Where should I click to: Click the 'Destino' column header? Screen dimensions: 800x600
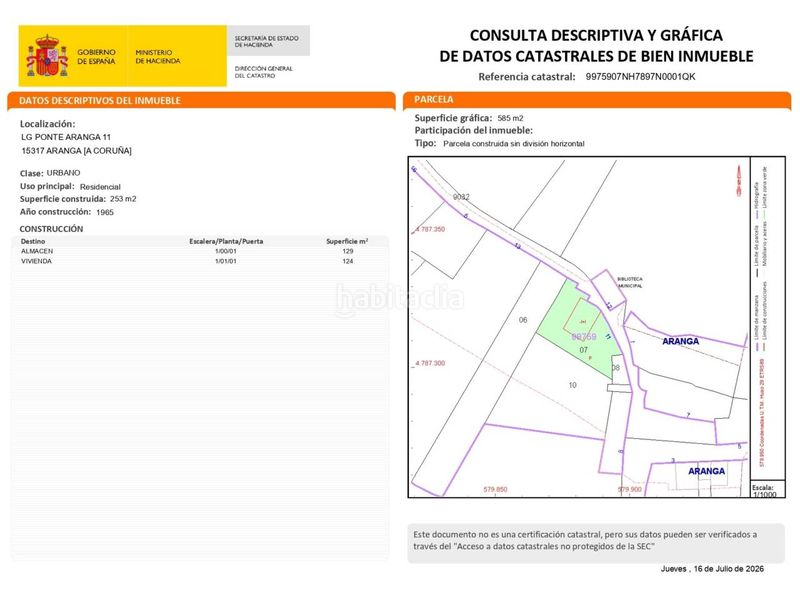[x=33, y=241]
